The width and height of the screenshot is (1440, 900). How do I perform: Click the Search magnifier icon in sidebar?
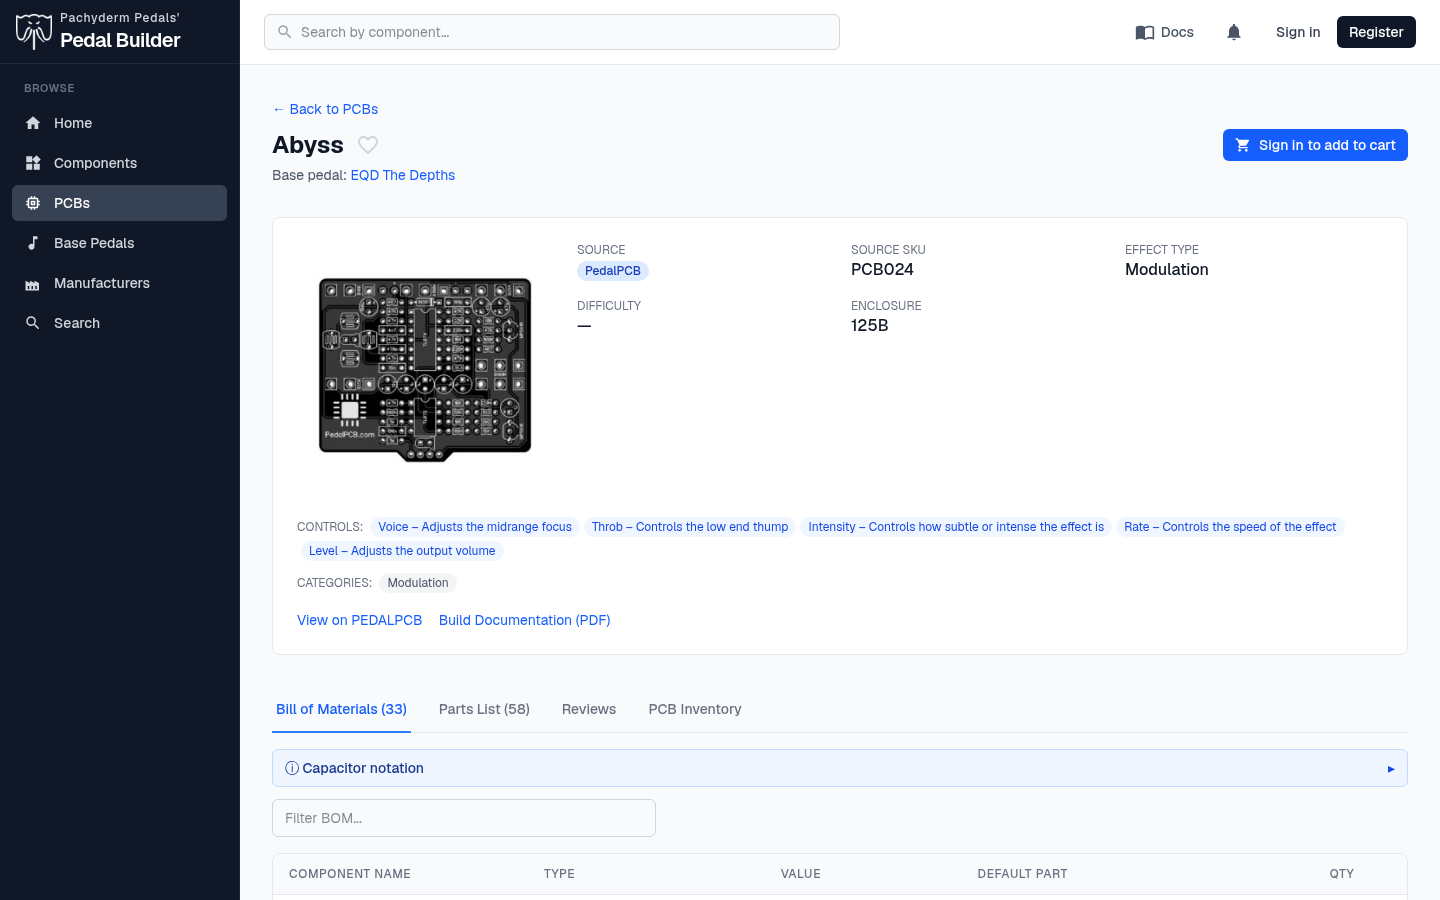point(33,323)
